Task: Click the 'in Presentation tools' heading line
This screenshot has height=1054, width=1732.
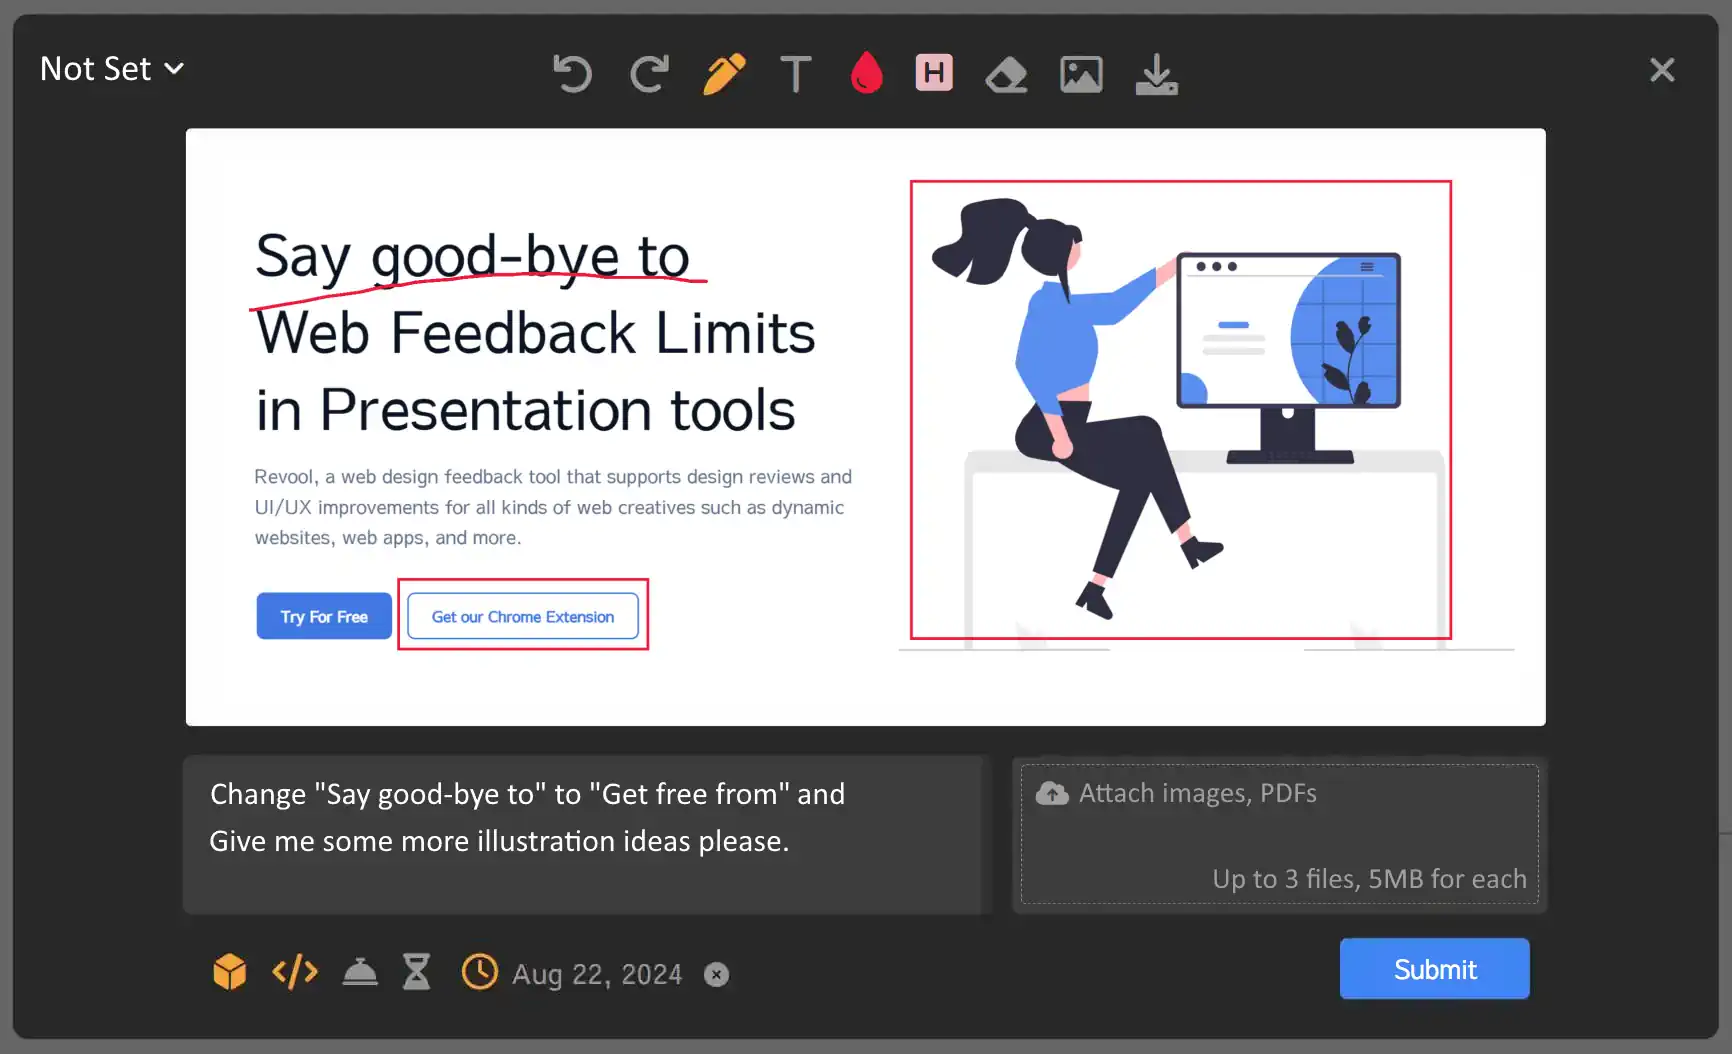Action: (x=526, y=410)
